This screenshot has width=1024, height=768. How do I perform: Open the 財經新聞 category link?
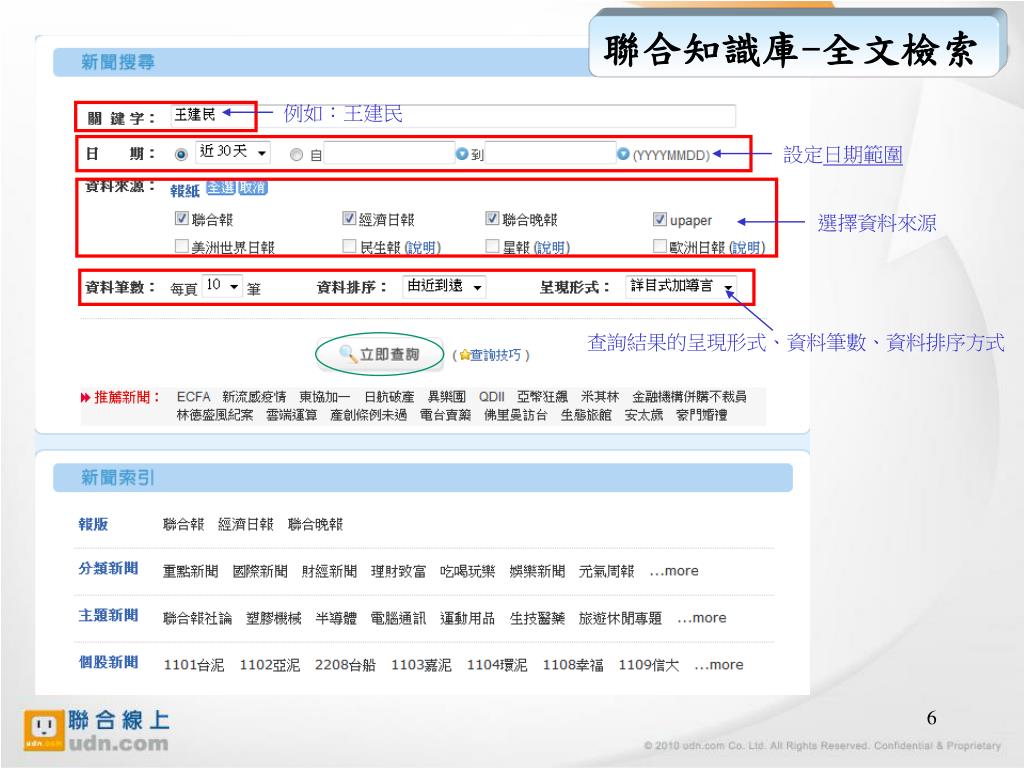pyautogui.click(x=329, y=571)
